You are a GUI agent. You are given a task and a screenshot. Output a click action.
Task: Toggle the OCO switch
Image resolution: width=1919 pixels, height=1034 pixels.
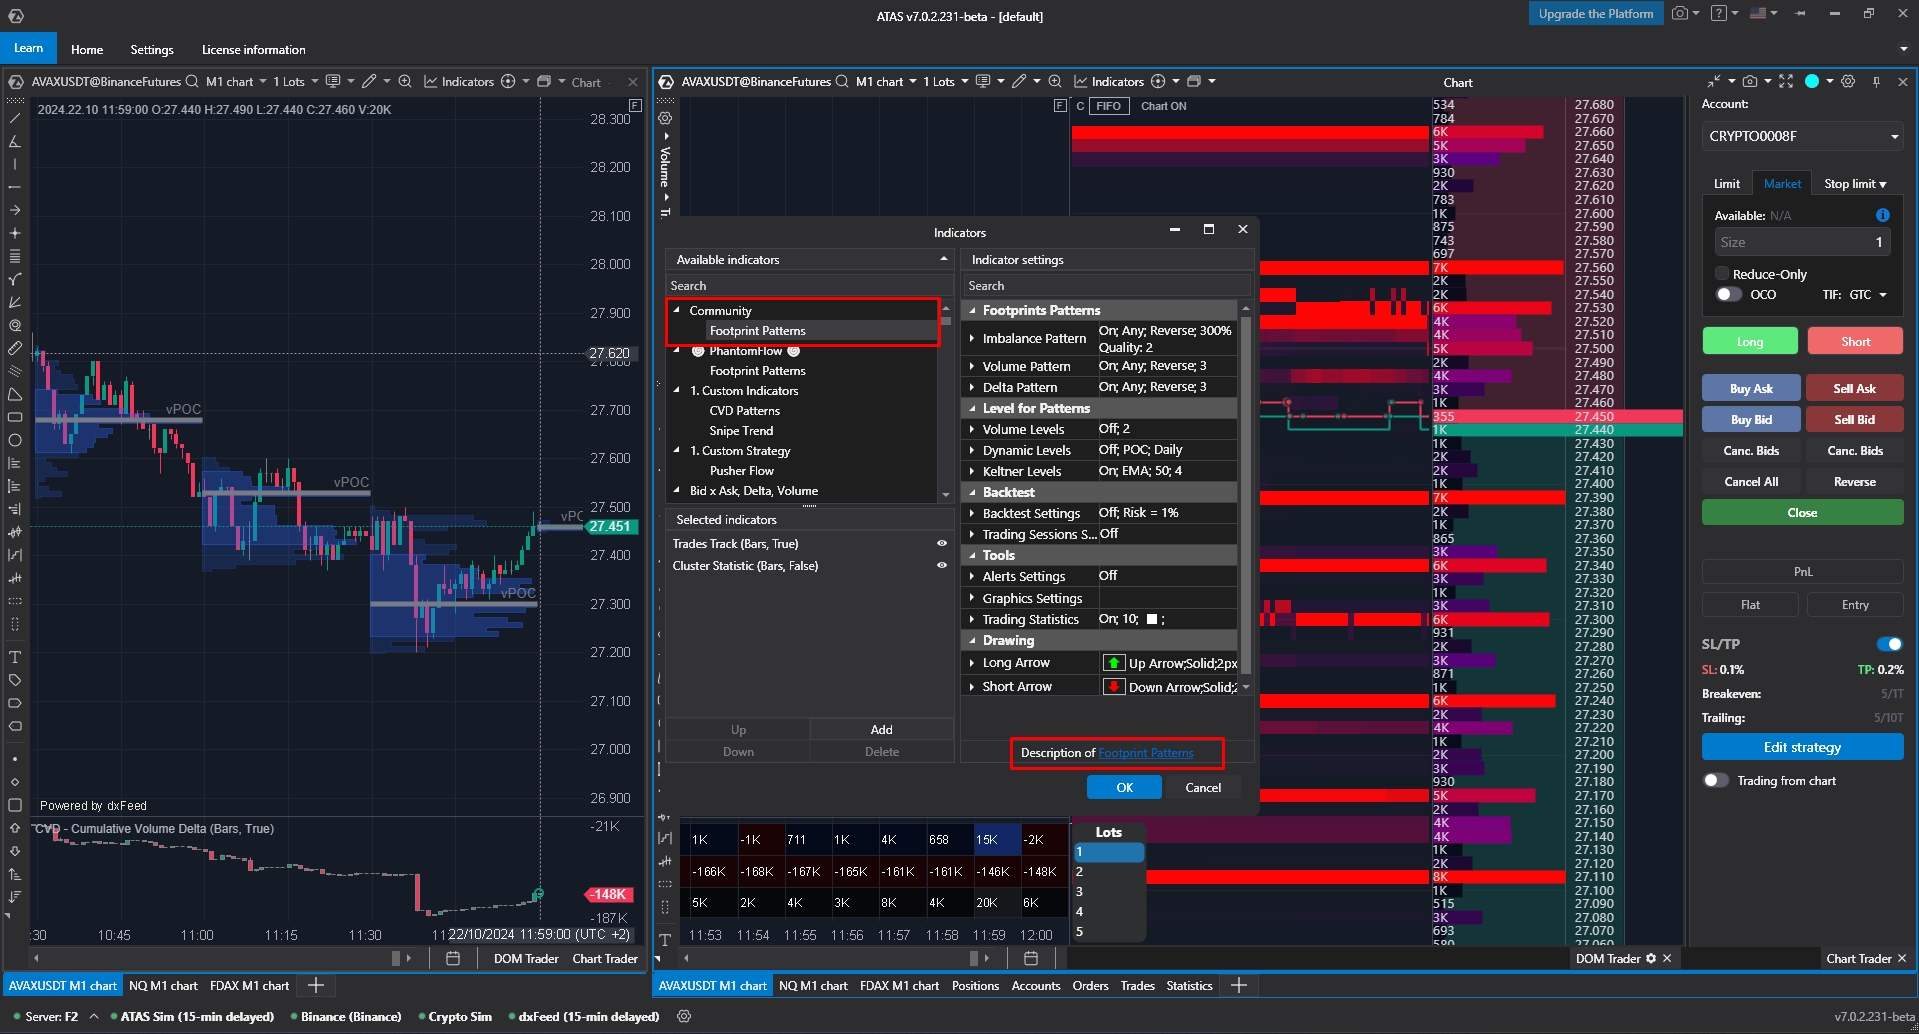[1728, 295]
